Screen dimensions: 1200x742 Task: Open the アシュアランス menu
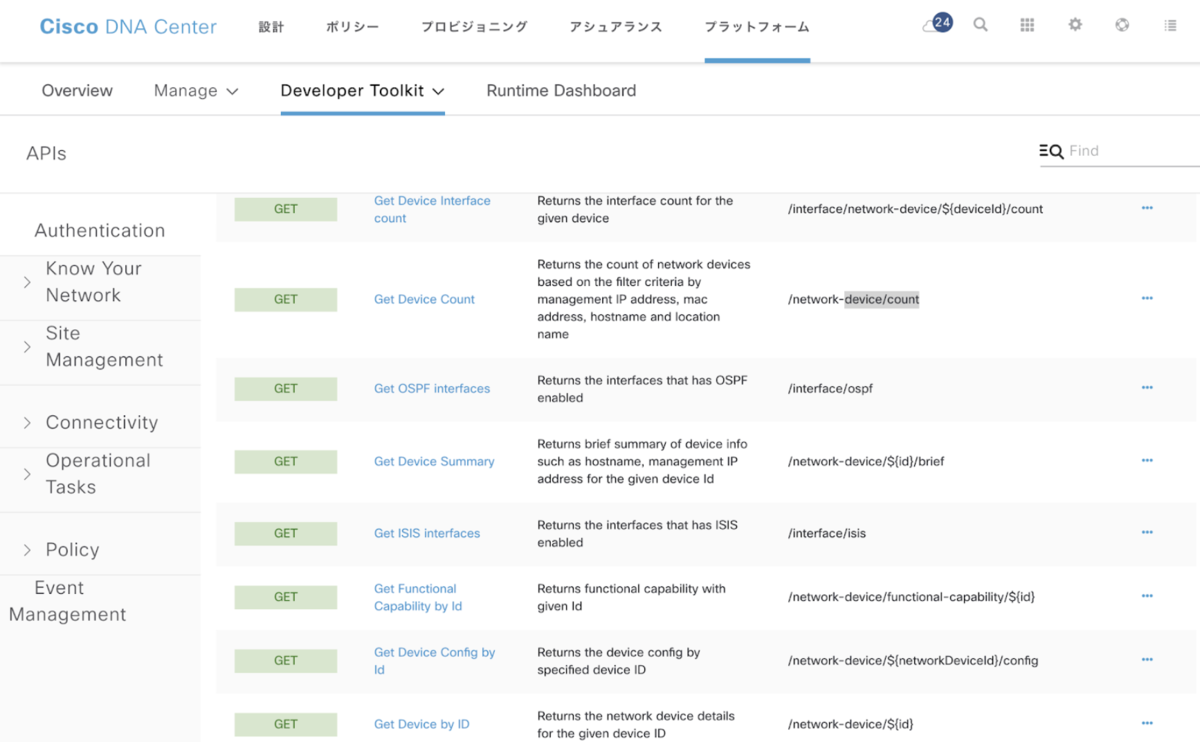click(616, 27)
